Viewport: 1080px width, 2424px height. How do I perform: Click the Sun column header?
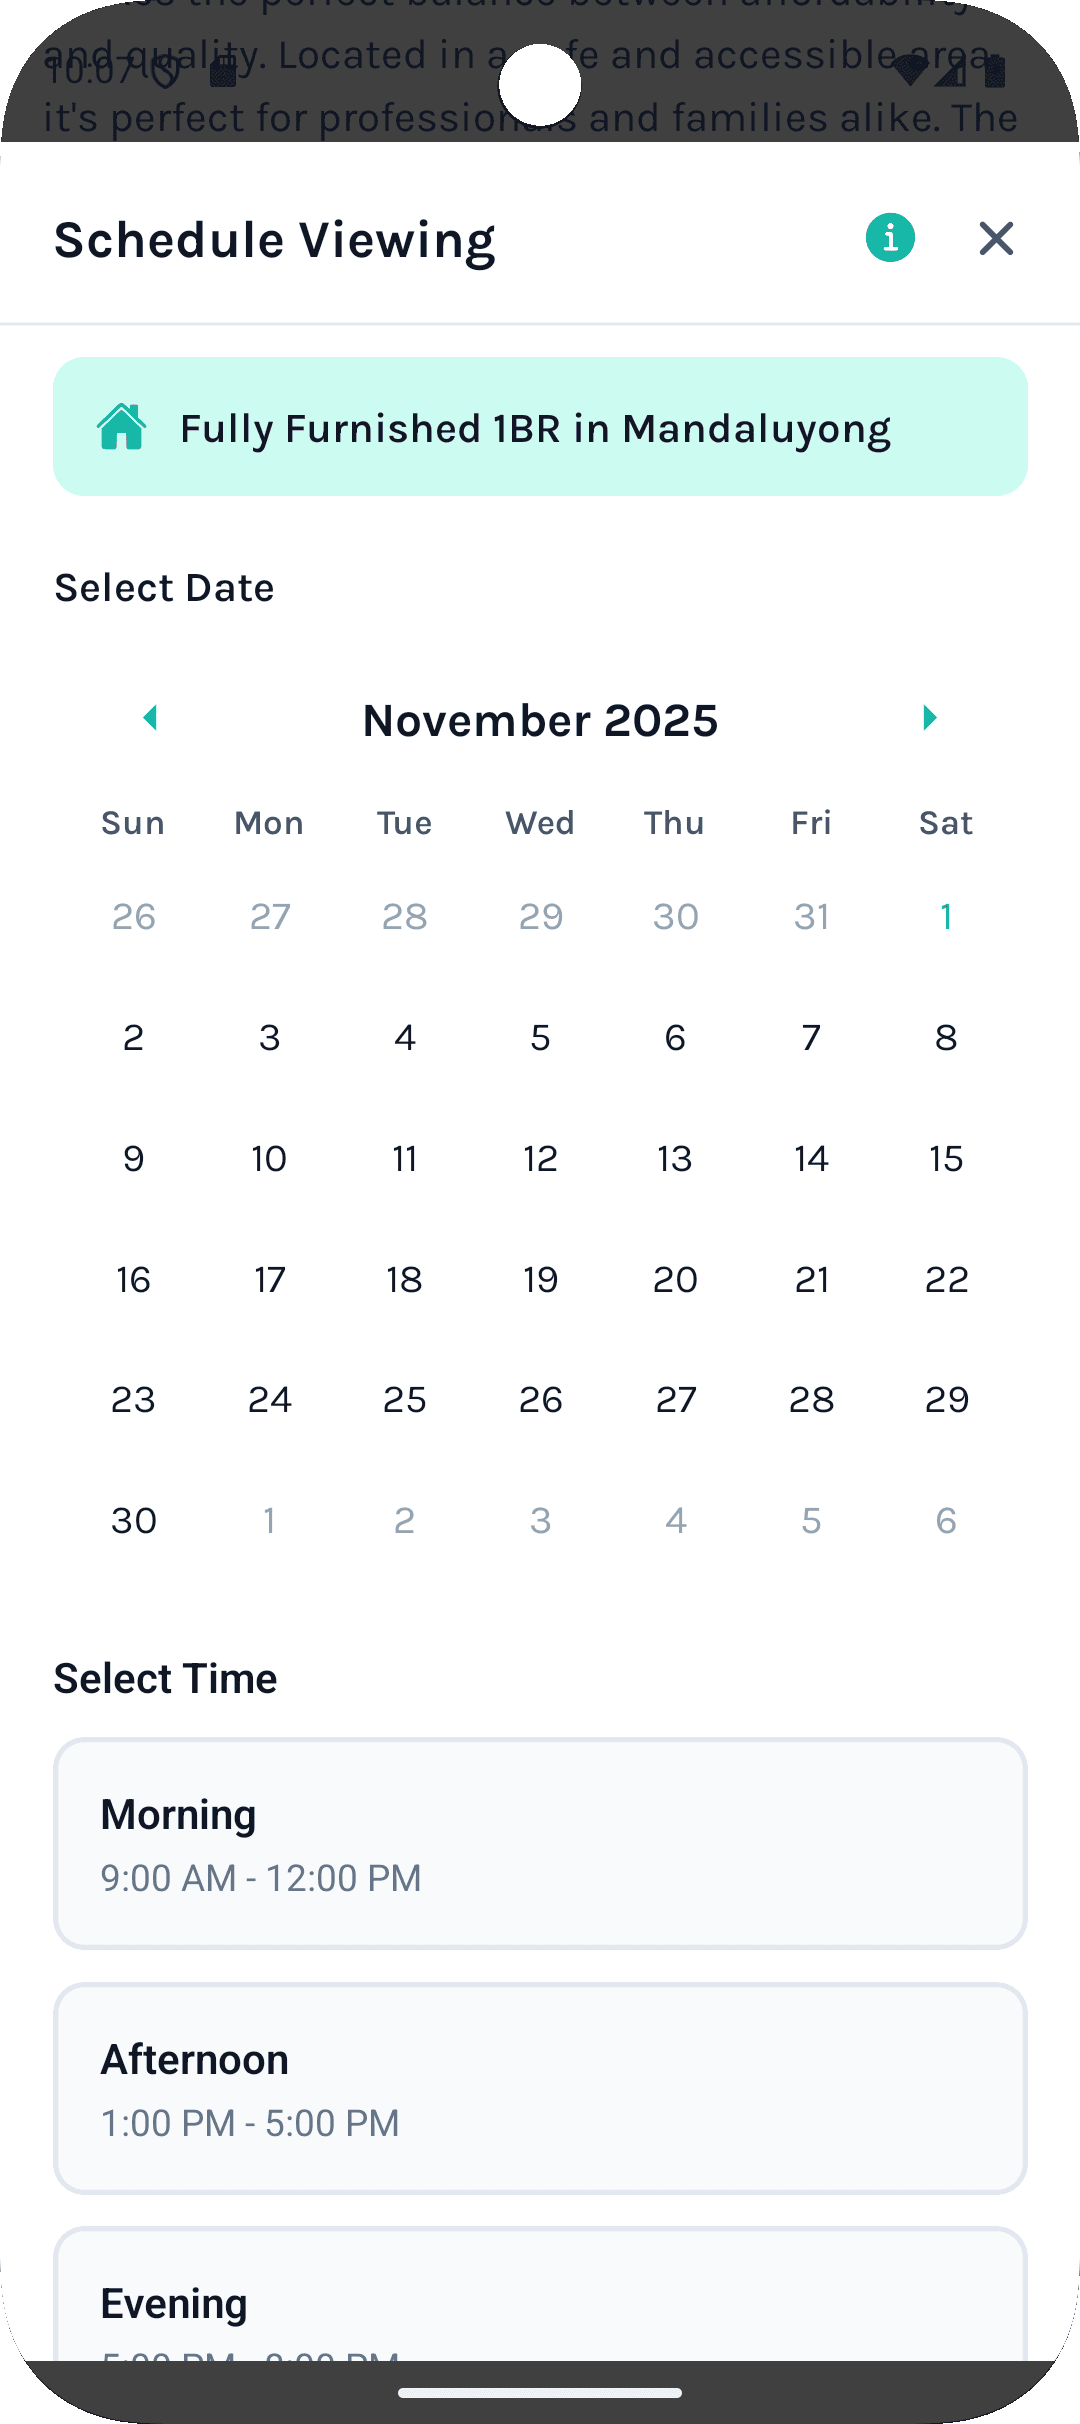pyautogui.click(x=132, y=822)
